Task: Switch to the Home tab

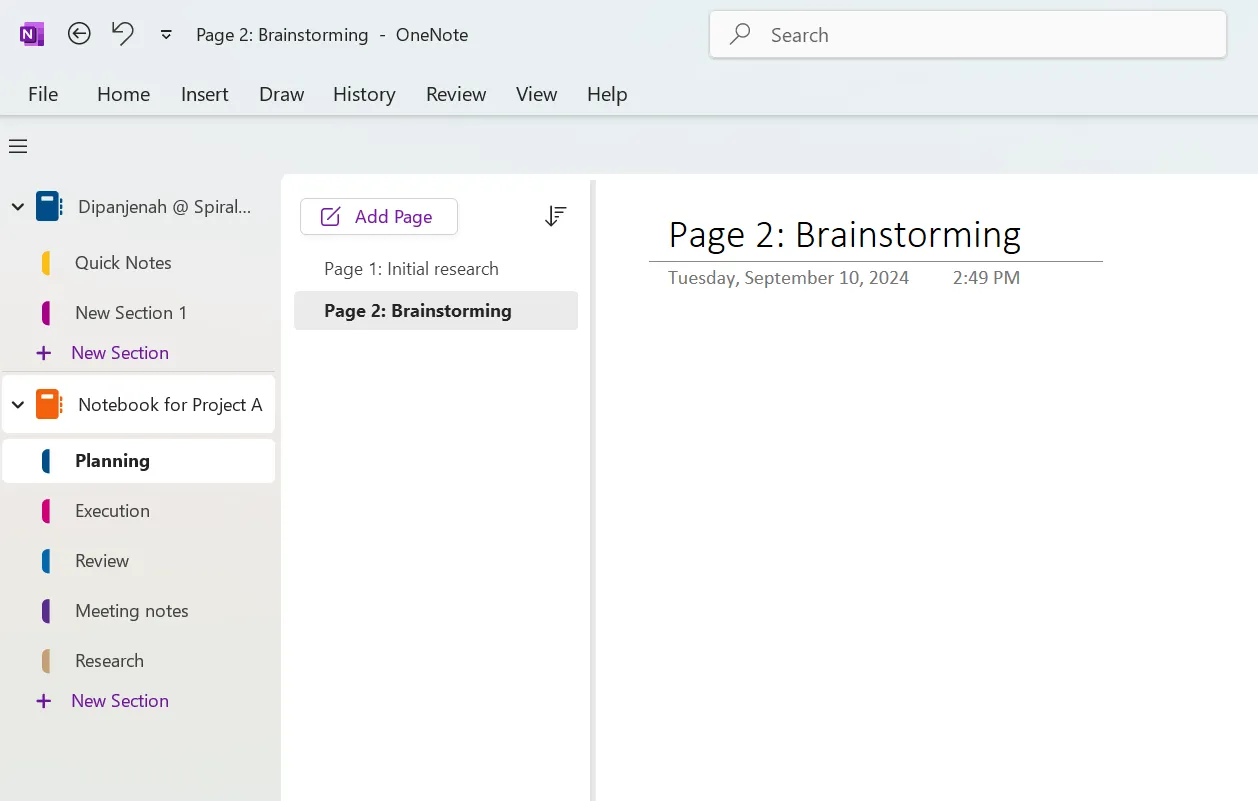Action: click(x=123, y=94)
